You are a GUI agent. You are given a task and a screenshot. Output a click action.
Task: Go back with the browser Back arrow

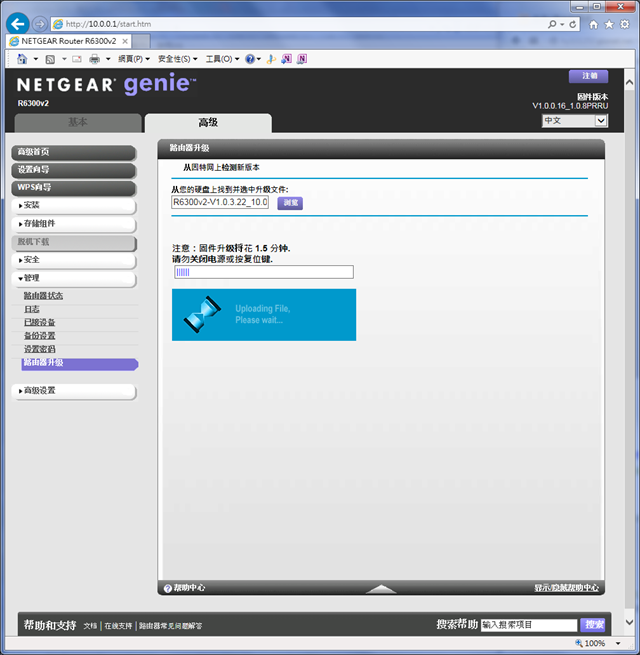tap(18, 24)
